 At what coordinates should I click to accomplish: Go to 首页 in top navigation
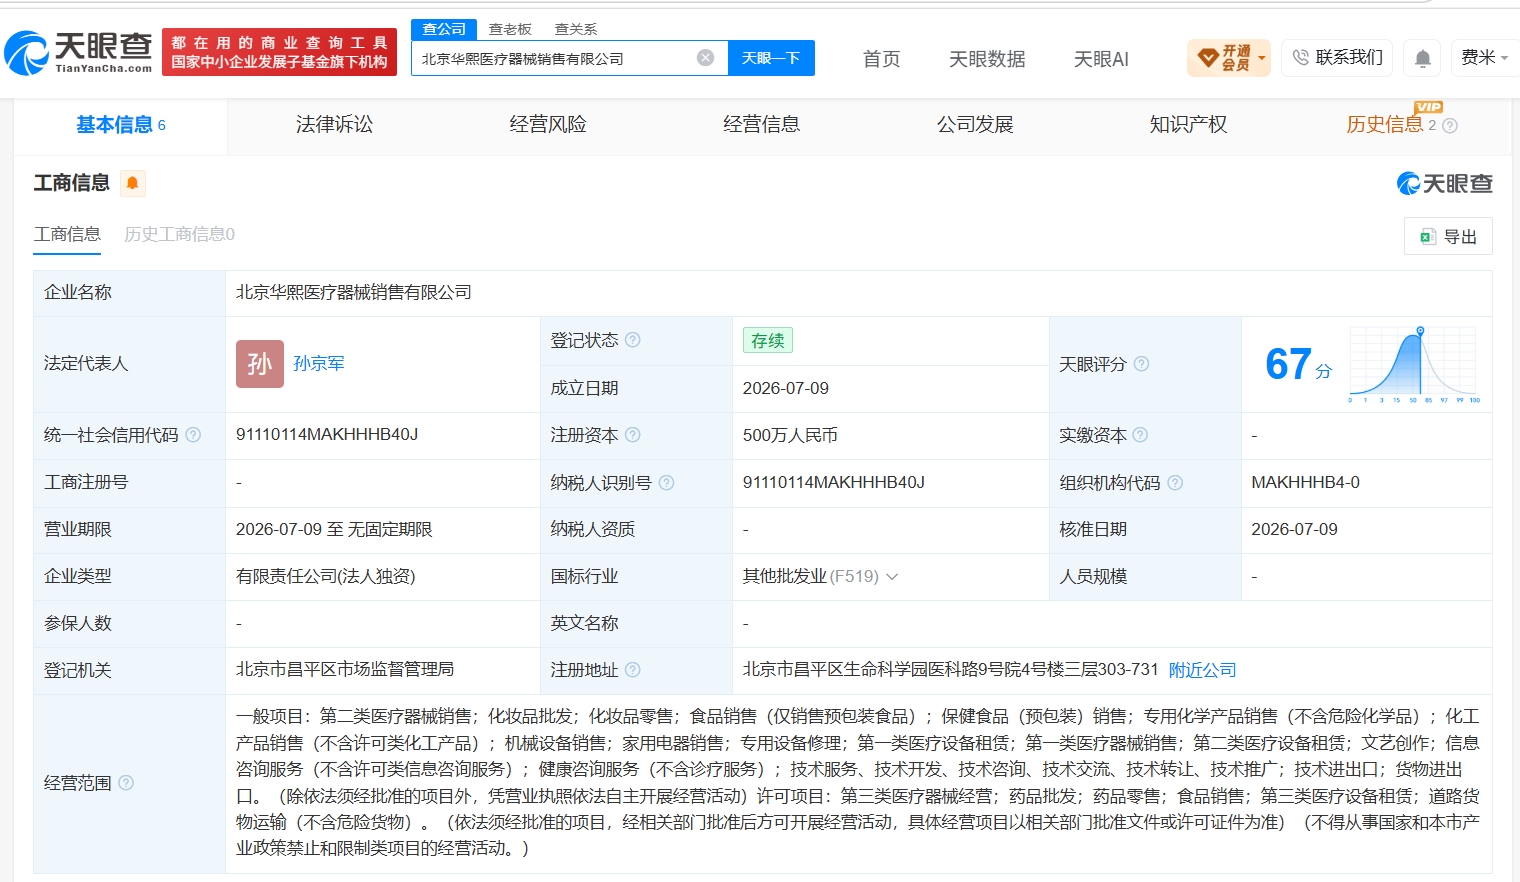coord(881,59)
